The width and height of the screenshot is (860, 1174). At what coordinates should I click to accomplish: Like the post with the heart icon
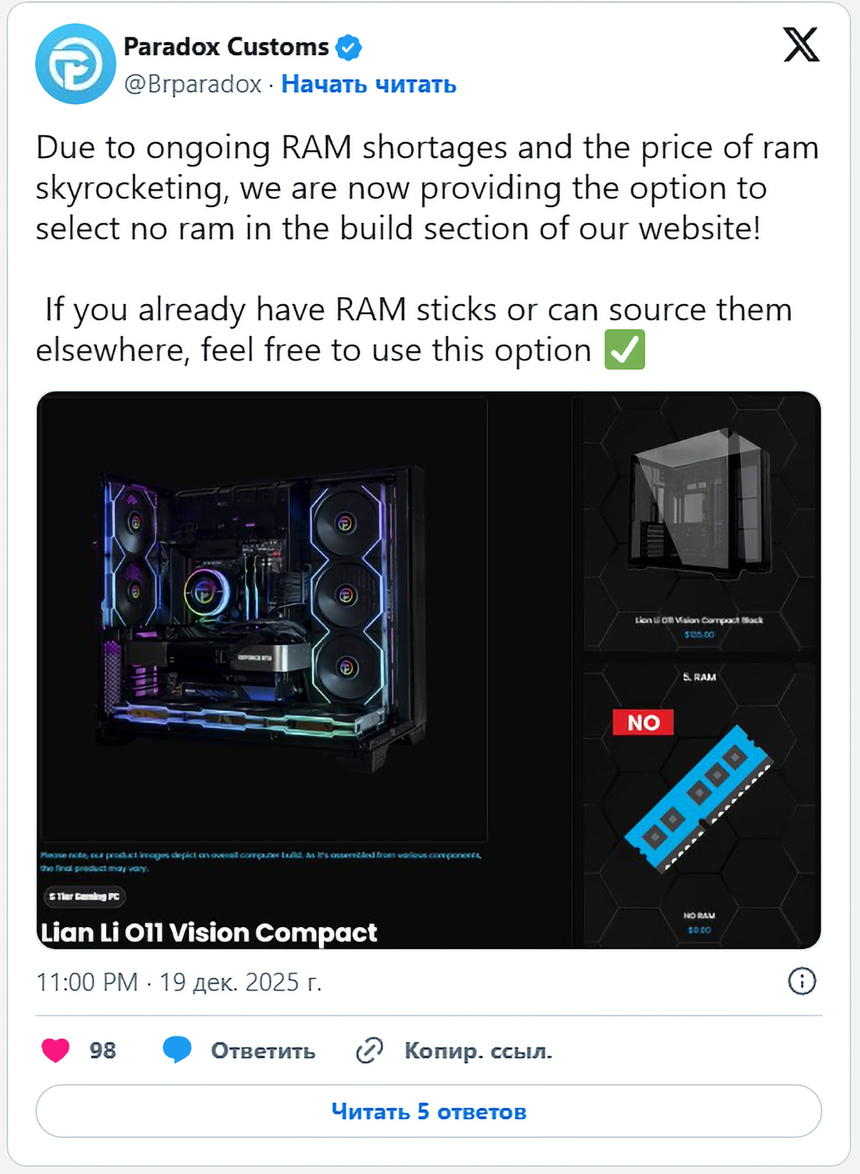click(x=55, y=1050)
